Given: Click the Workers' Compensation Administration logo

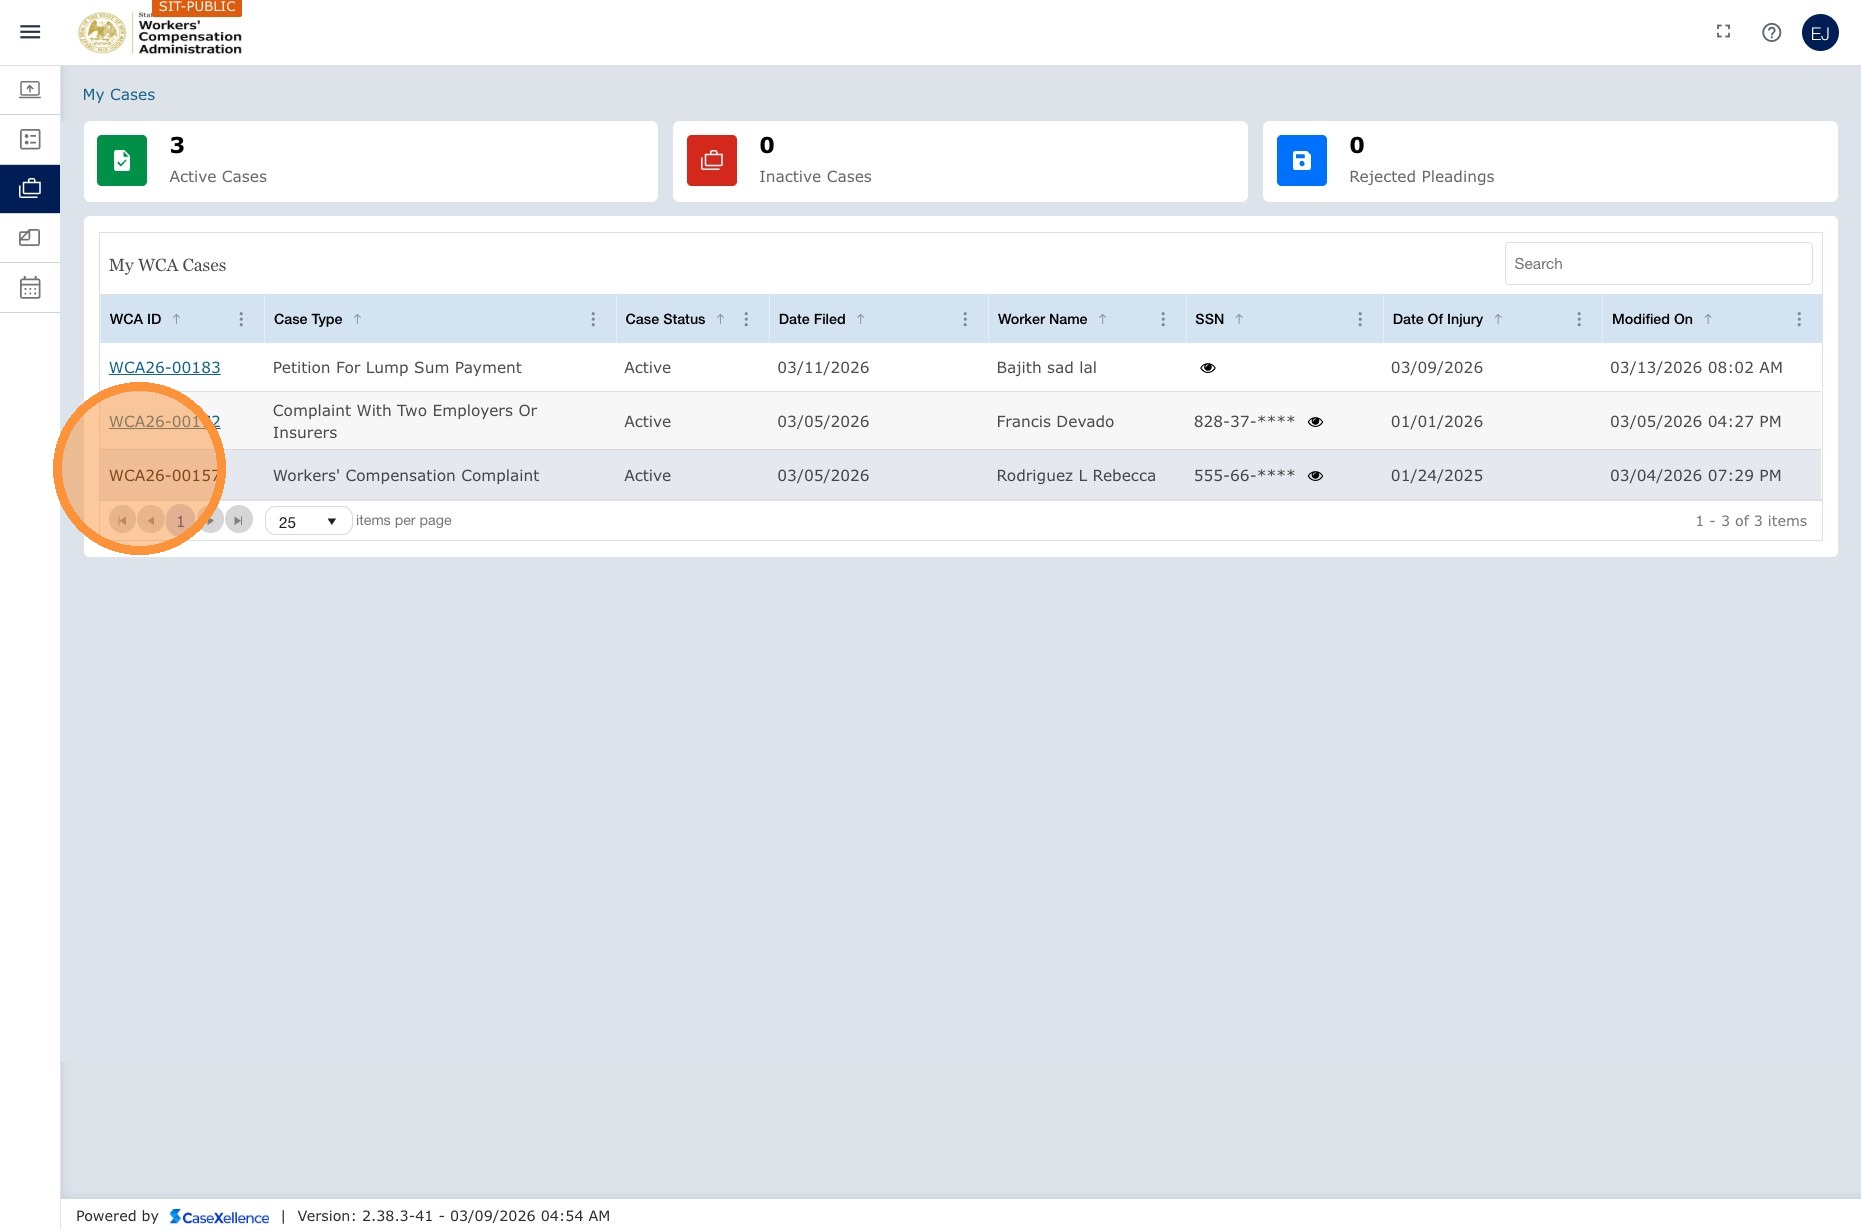Looking at the screenshot, I should [160, 32].
